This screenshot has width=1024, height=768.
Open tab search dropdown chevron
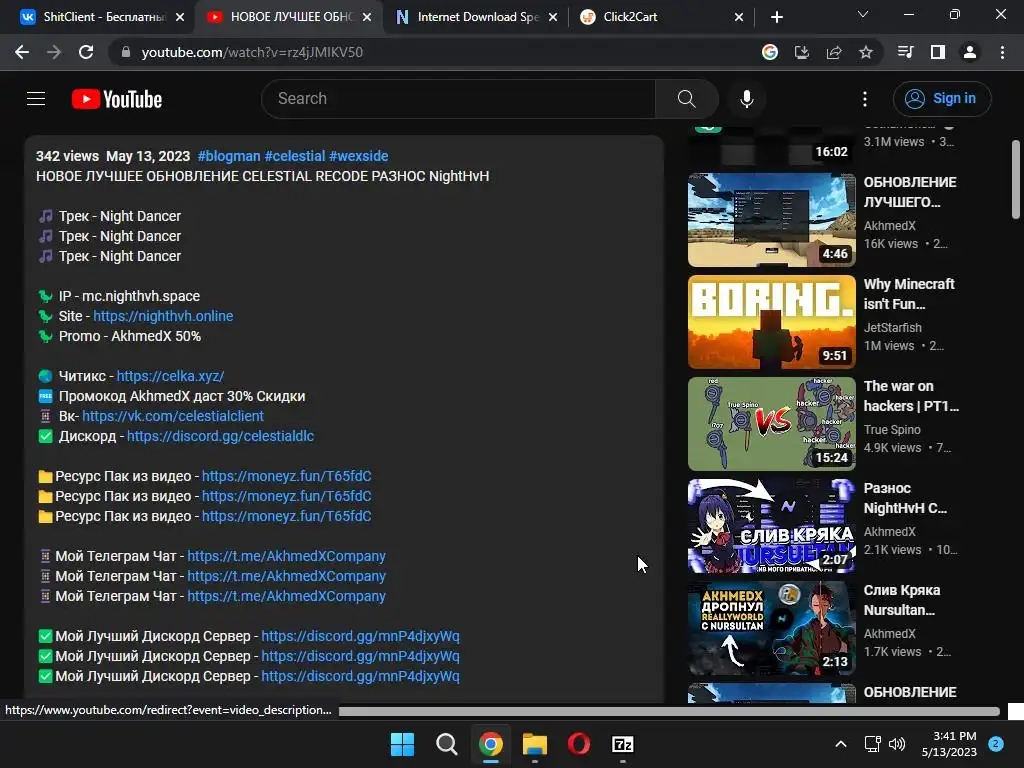pyautogui.click(x=863, y=14)
